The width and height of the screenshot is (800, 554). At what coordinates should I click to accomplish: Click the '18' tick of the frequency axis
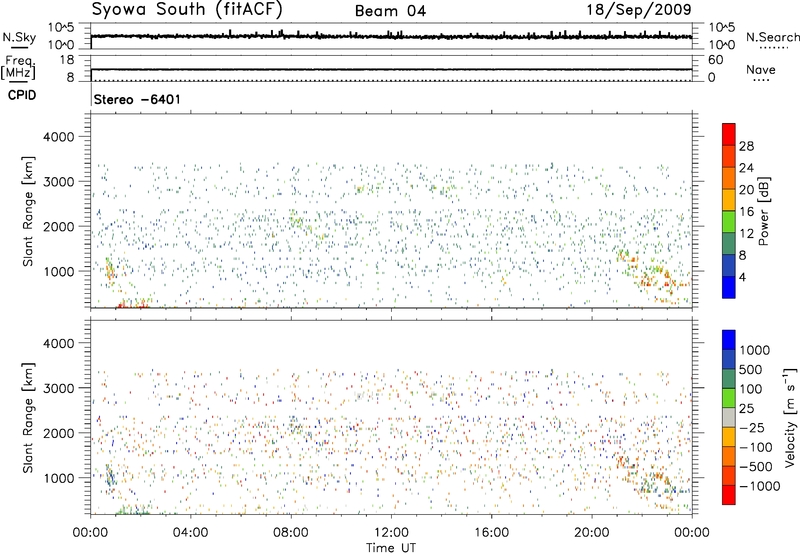tap(67, 60)
